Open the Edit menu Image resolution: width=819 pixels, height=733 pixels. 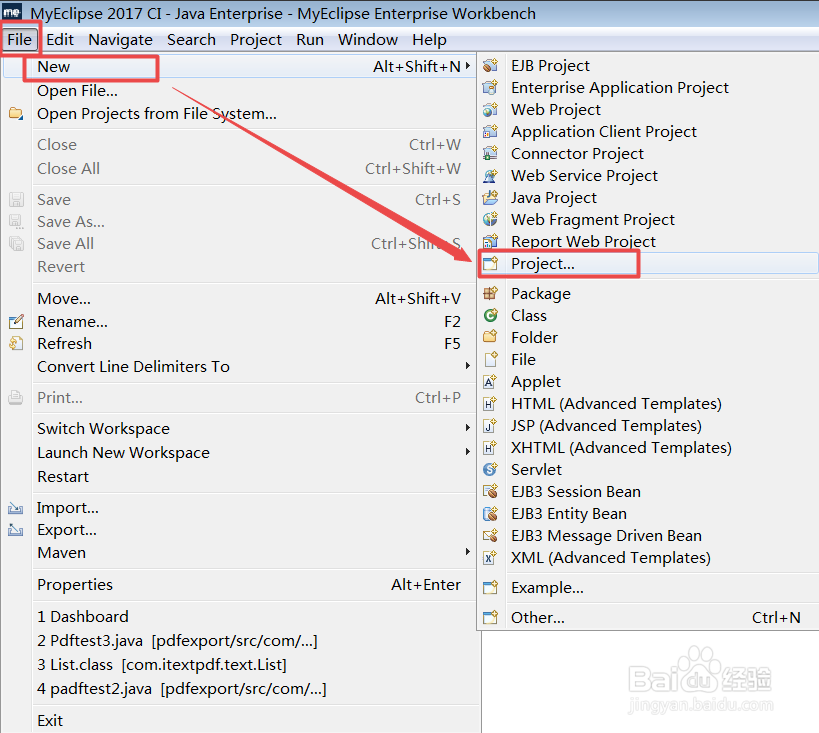click(x=60, y=40)
